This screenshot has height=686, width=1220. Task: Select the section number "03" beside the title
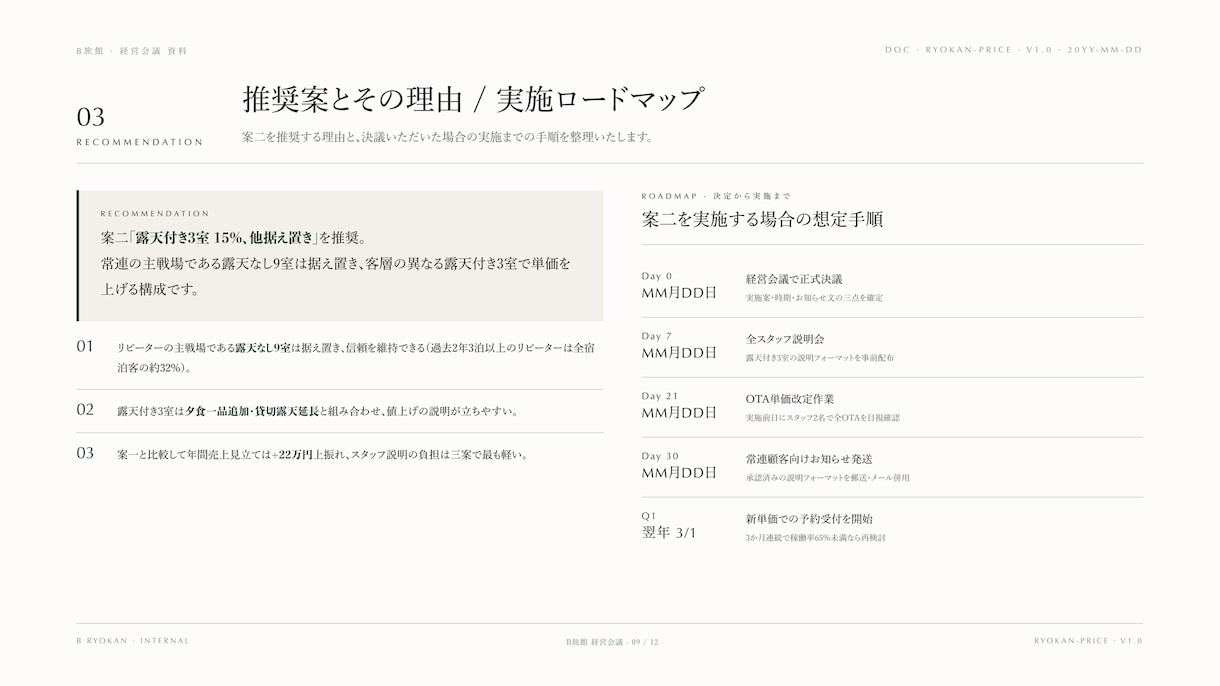pyautogui.click(x=91, y=117)
